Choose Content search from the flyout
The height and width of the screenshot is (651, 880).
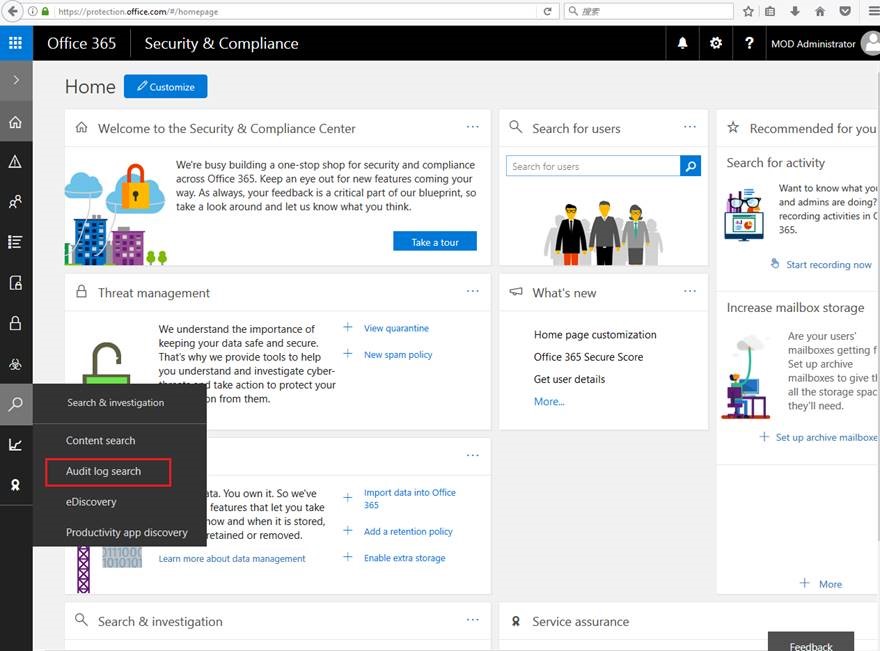pyautogui.click(x=100, y=441)
